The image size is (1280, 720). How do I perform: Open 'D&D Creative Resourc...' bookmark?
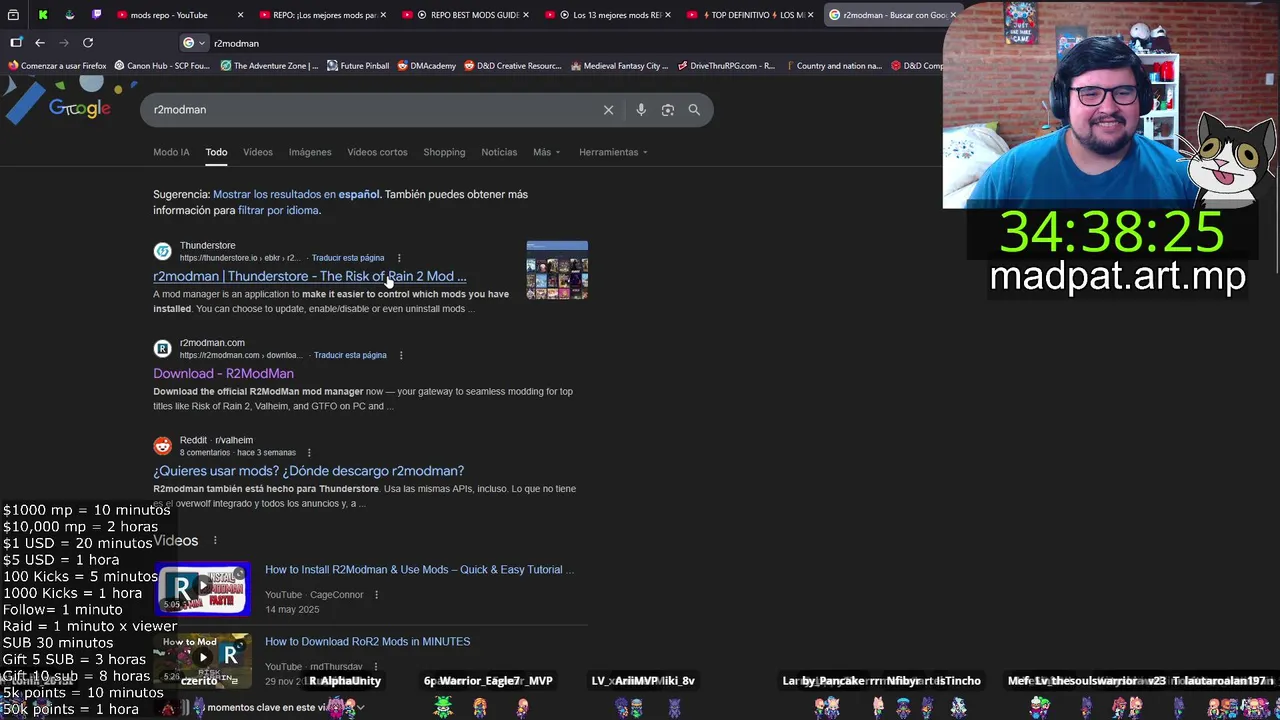[x=512, y=66]
